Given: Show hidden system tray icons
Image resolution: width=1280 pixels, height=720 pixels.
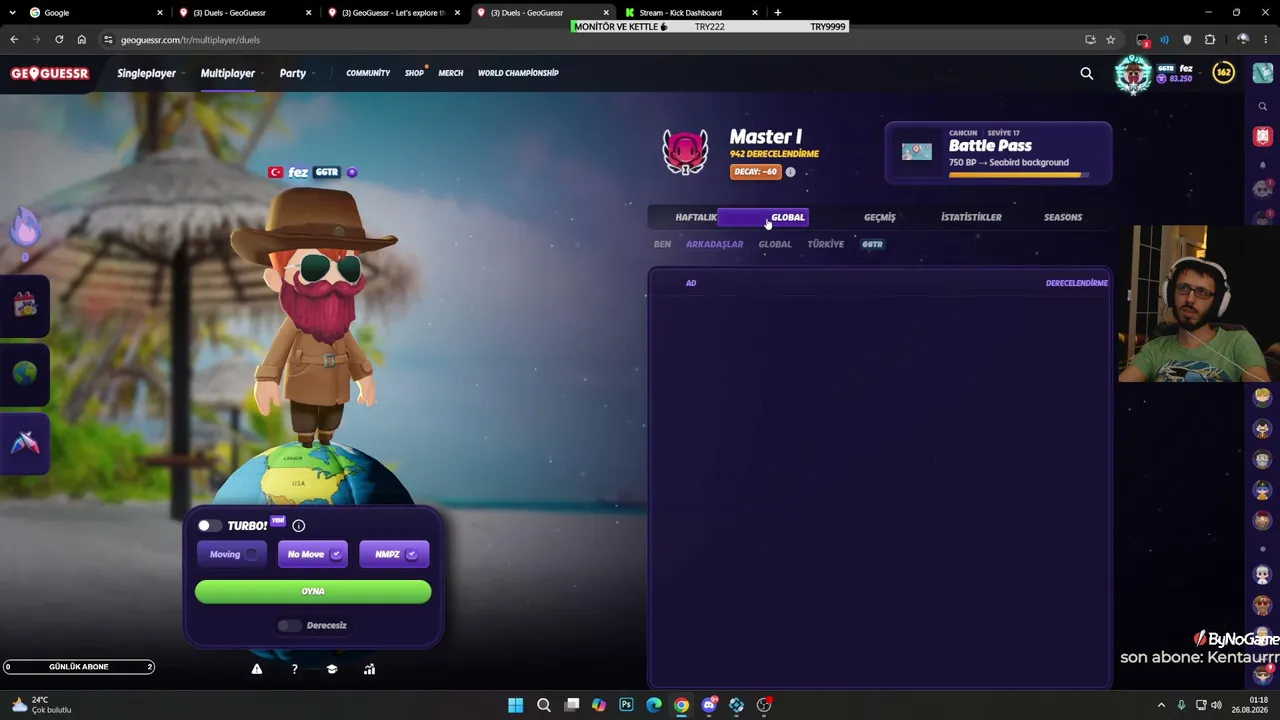Looking at the screenshot, I should click(1161, 705).
